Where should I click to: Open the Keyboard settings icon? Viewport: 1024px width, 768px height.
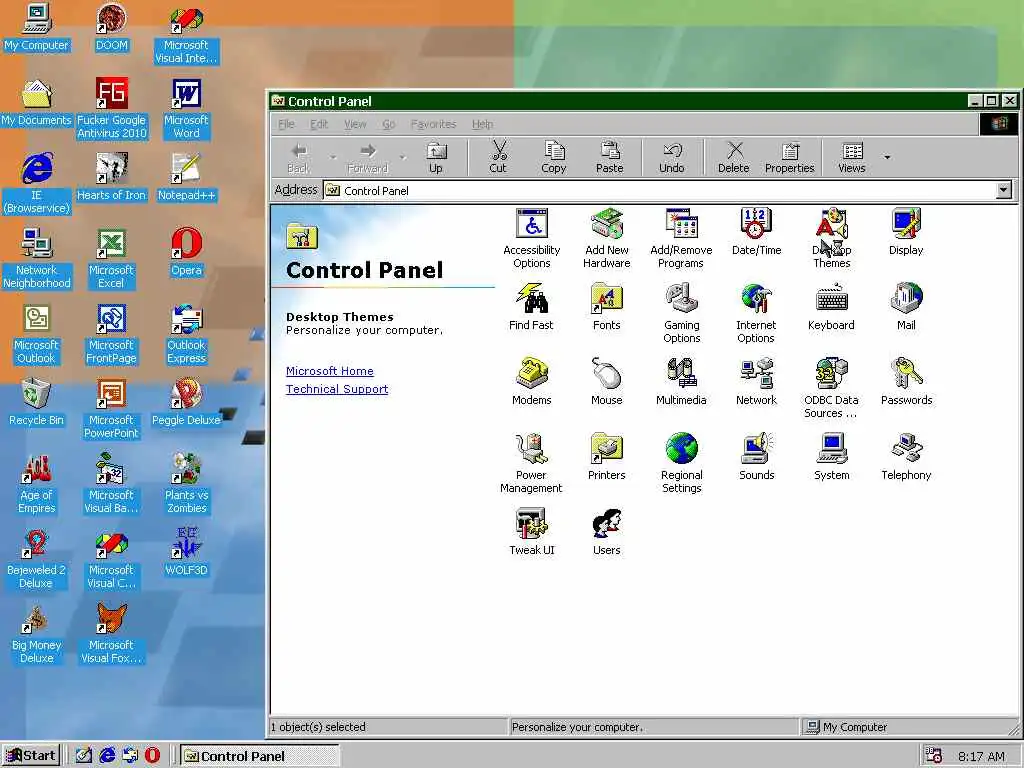pyautogui.click(x=831, y=306)
